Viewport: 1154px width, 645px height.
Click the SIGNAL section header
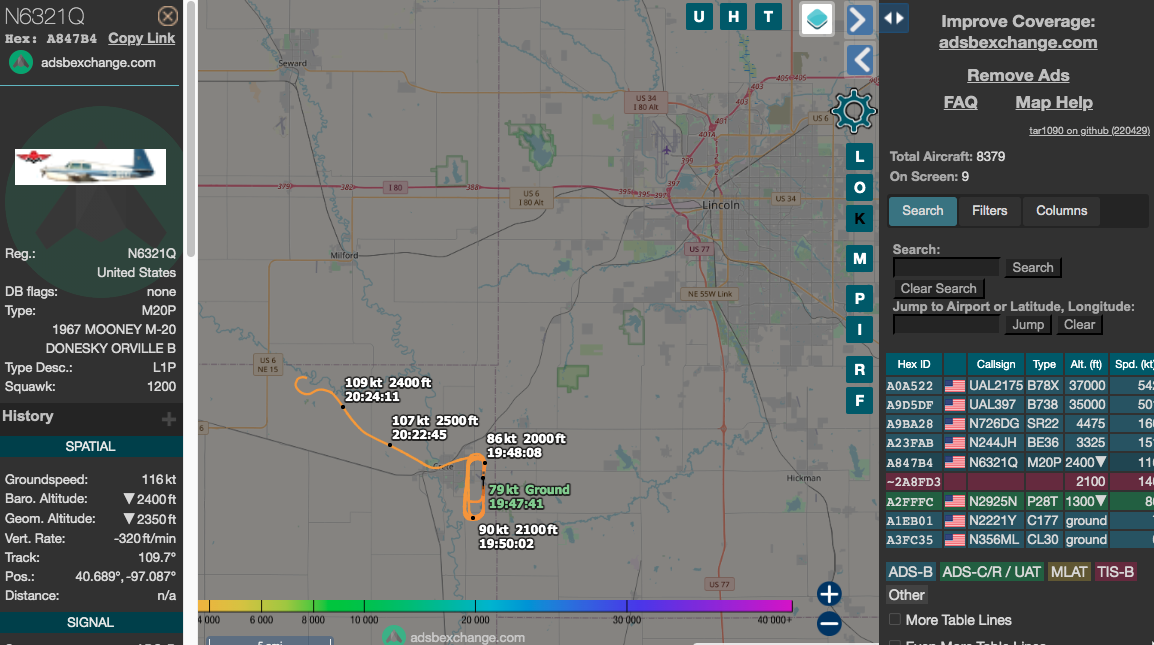coord(90,622)
